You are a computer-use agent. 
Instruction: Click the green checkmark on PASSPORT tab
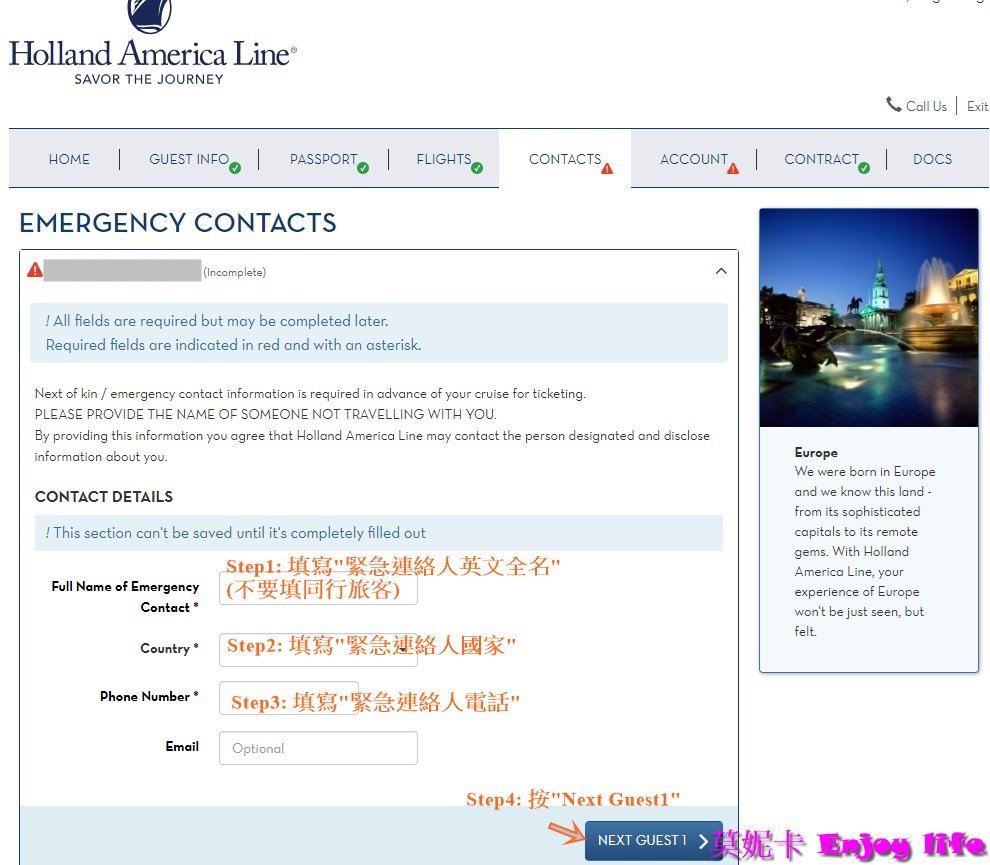click(x=364, y=167)
